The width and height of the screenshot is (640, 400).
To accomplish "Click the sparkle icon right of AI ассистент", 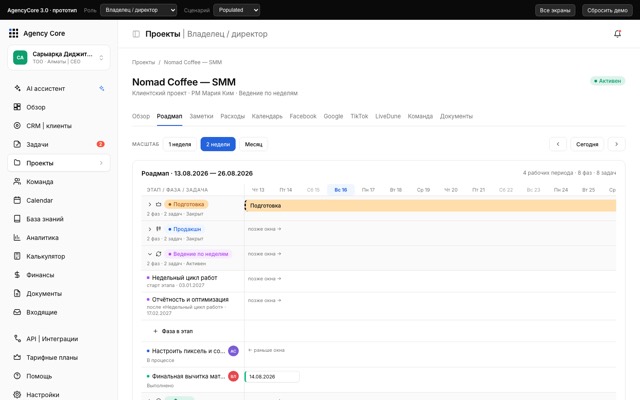I will click(x=102, y=88).
